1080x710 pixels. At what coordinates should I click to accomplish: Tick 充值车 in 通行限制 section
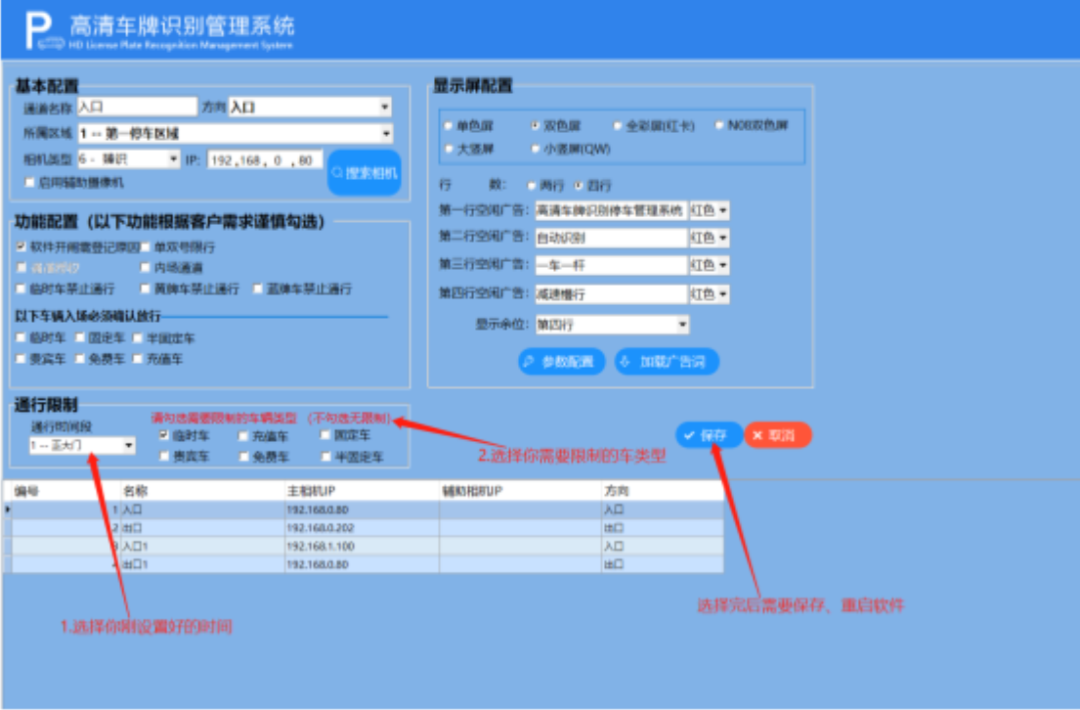(243, 436)
